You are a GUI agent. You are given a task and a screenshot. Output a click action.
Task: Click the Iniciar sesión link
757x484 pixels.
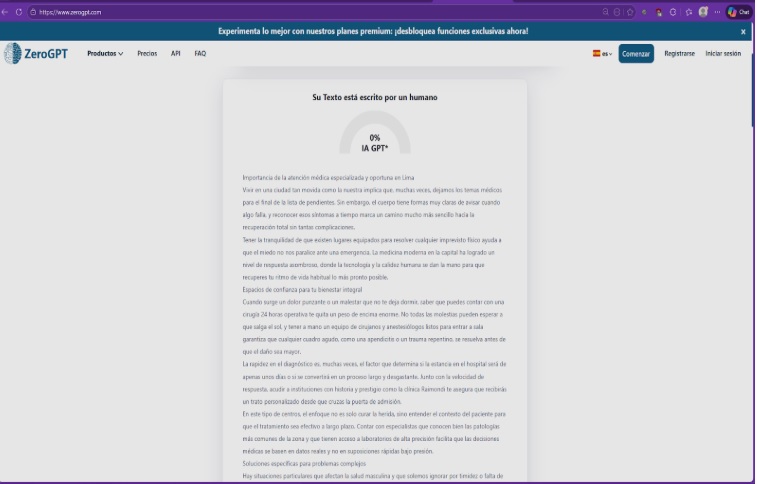pos(723,53)
